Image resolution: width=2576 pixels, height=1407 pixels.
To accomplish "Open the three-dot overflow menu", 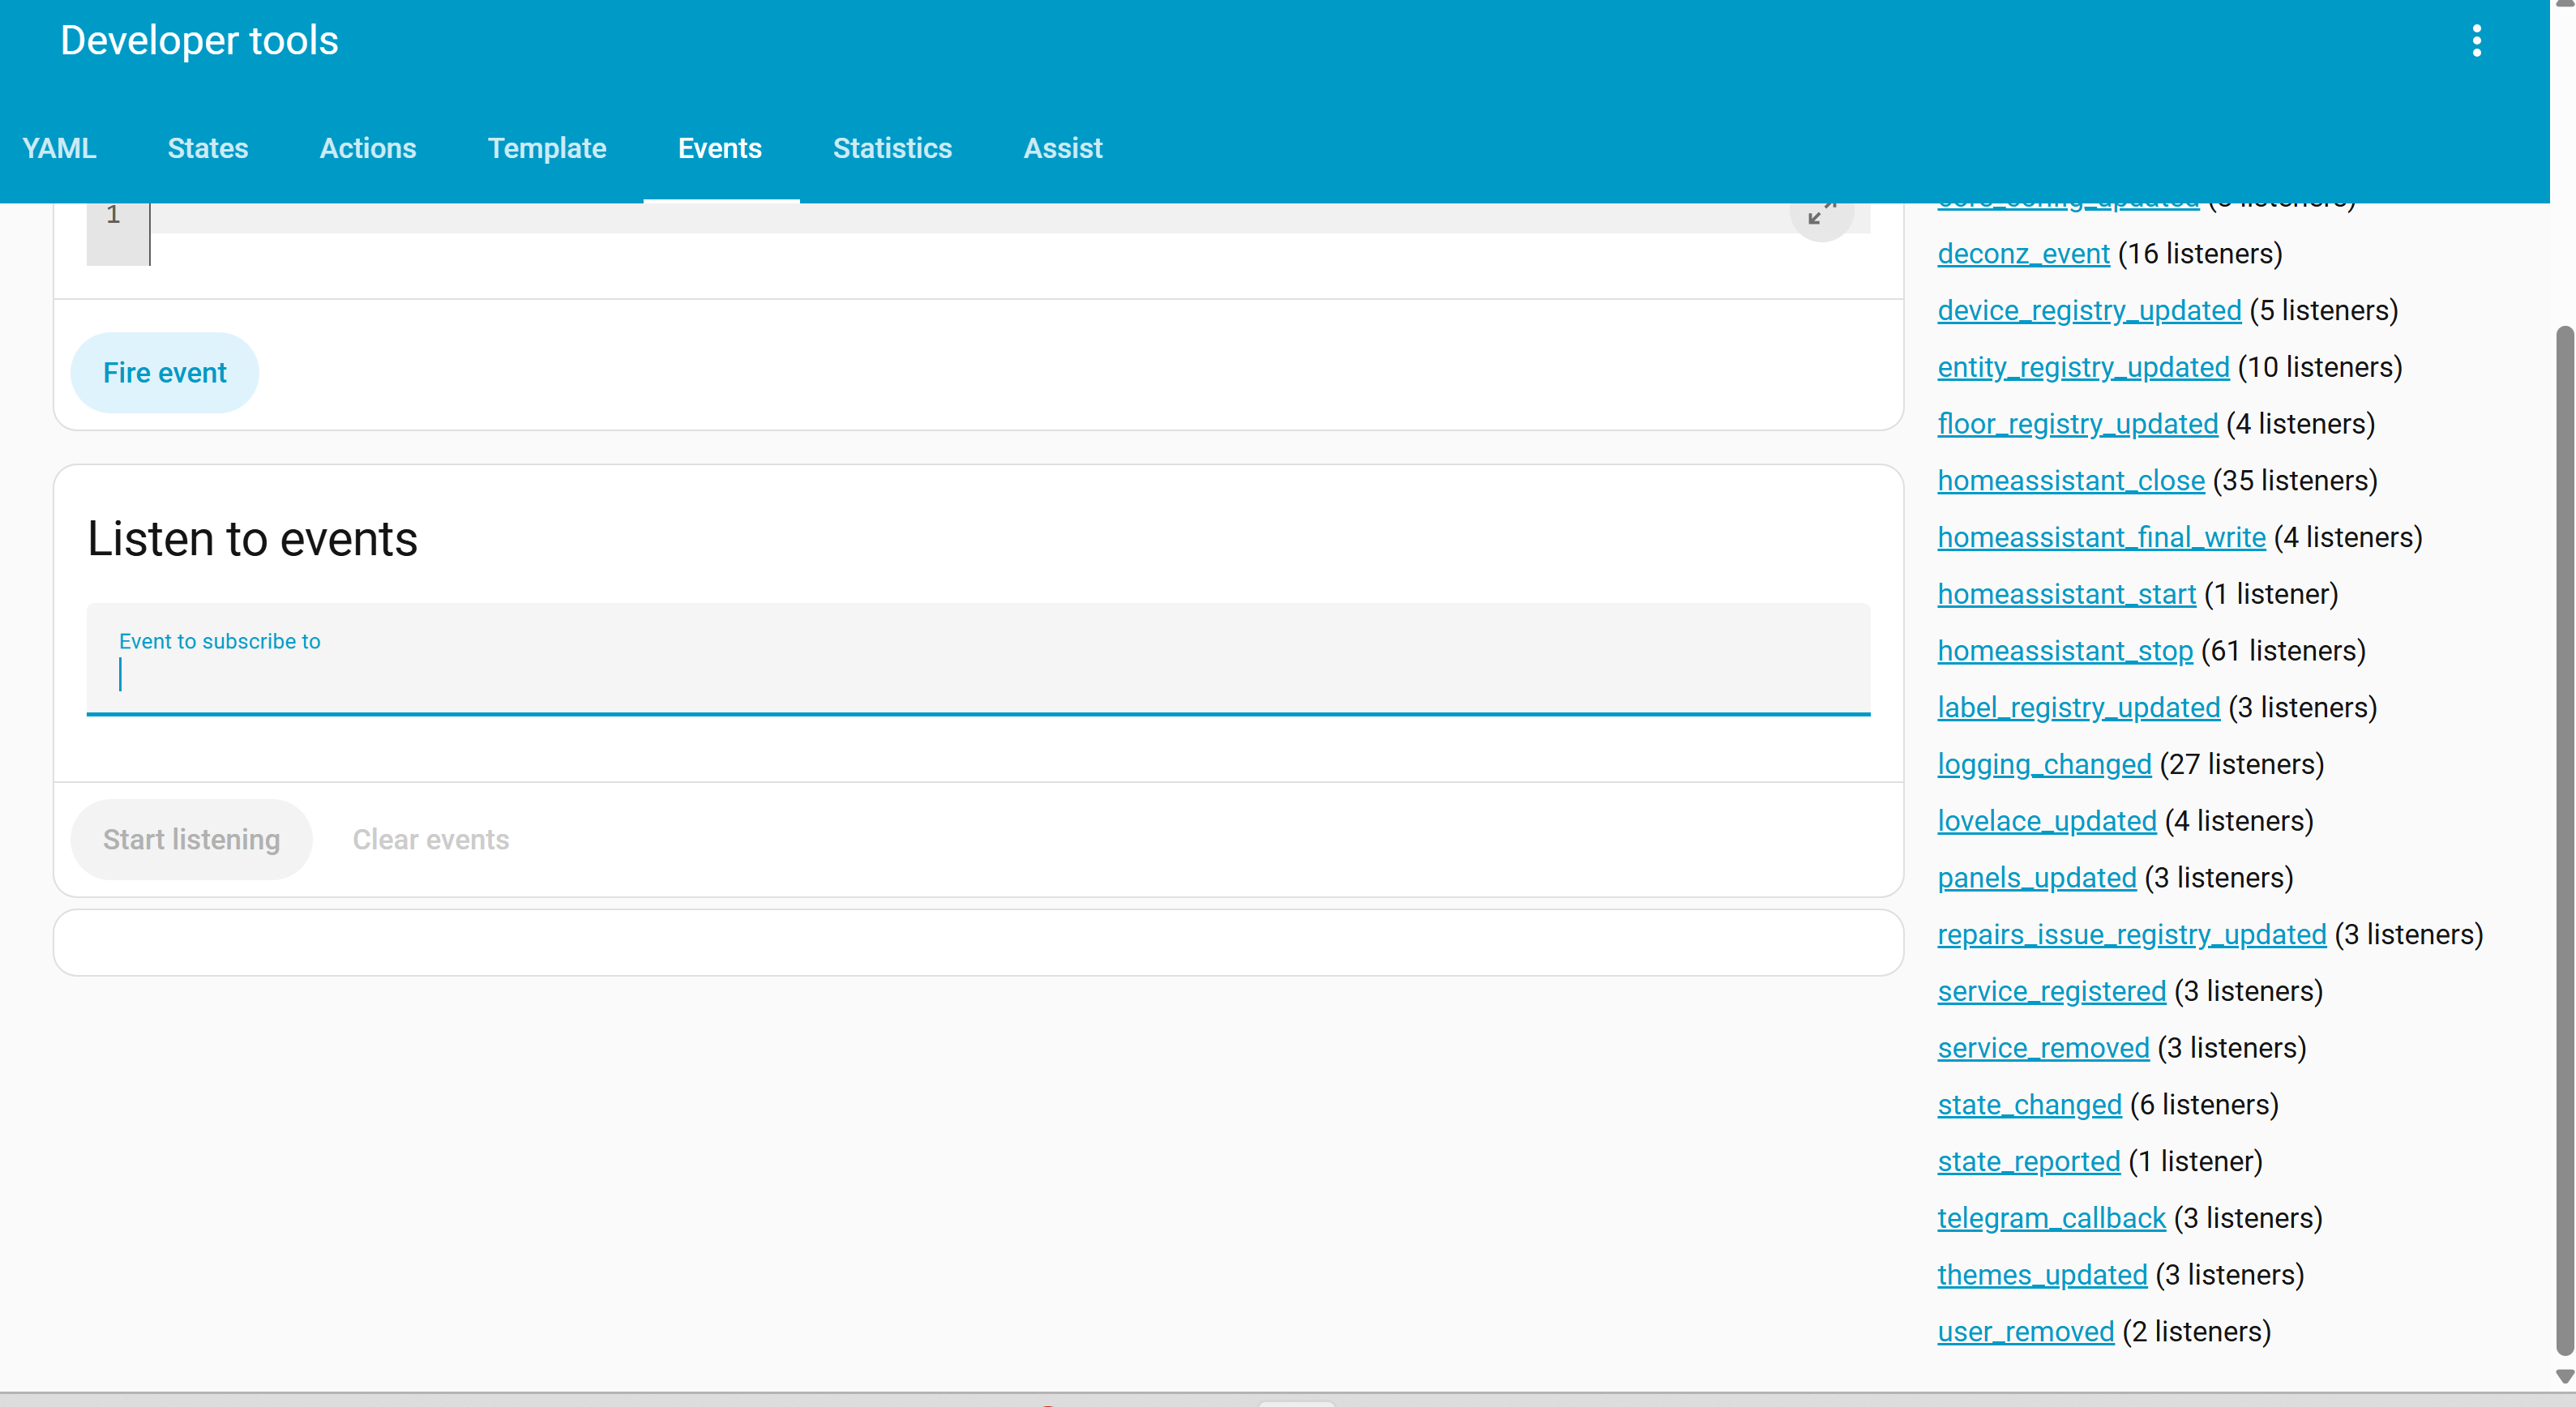I will (x=2476, y=41).
